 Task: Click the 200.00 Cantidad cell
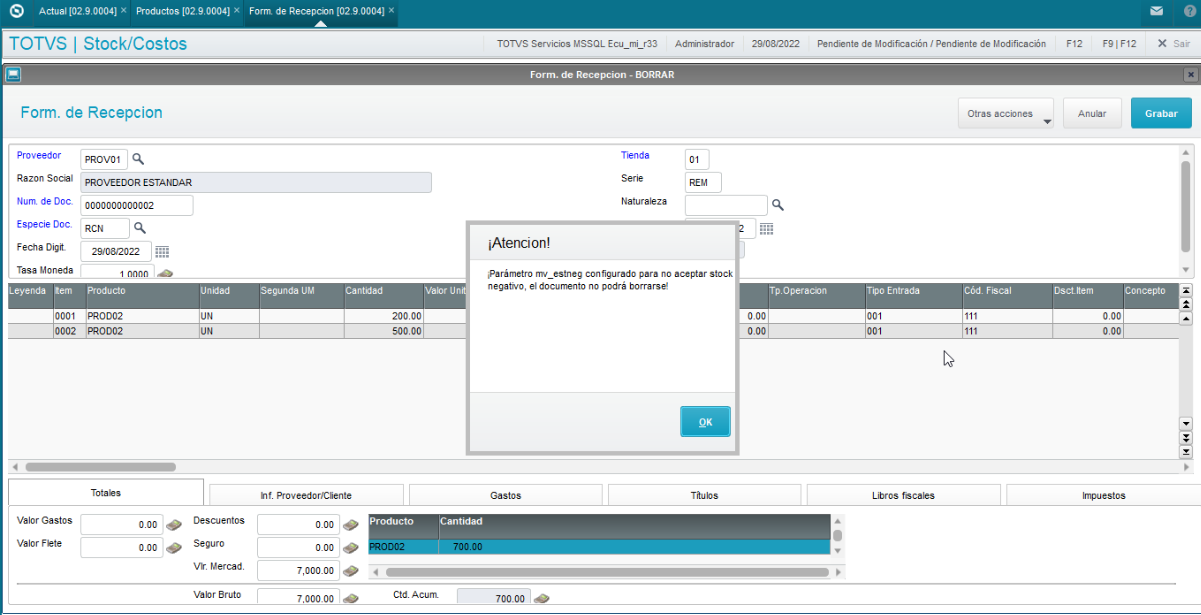click(x=383, y=316)
